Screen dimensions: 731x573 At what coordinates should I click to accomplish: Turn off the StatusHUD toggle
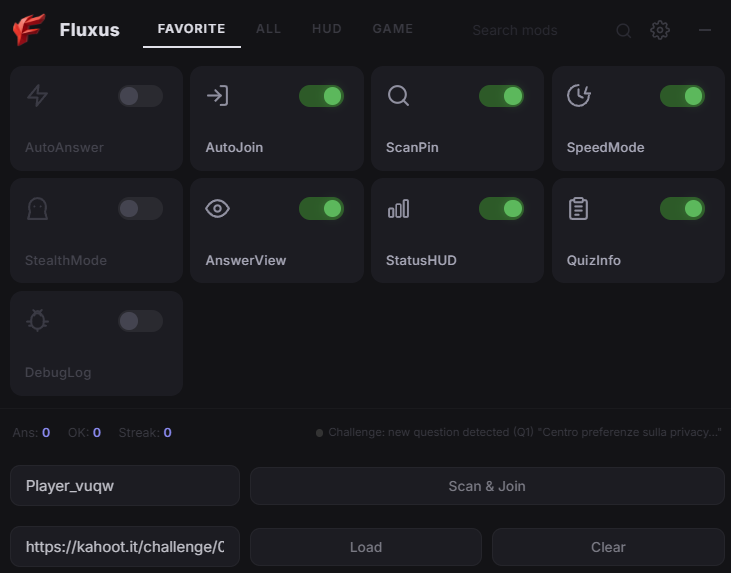click(x=501, y=208)
